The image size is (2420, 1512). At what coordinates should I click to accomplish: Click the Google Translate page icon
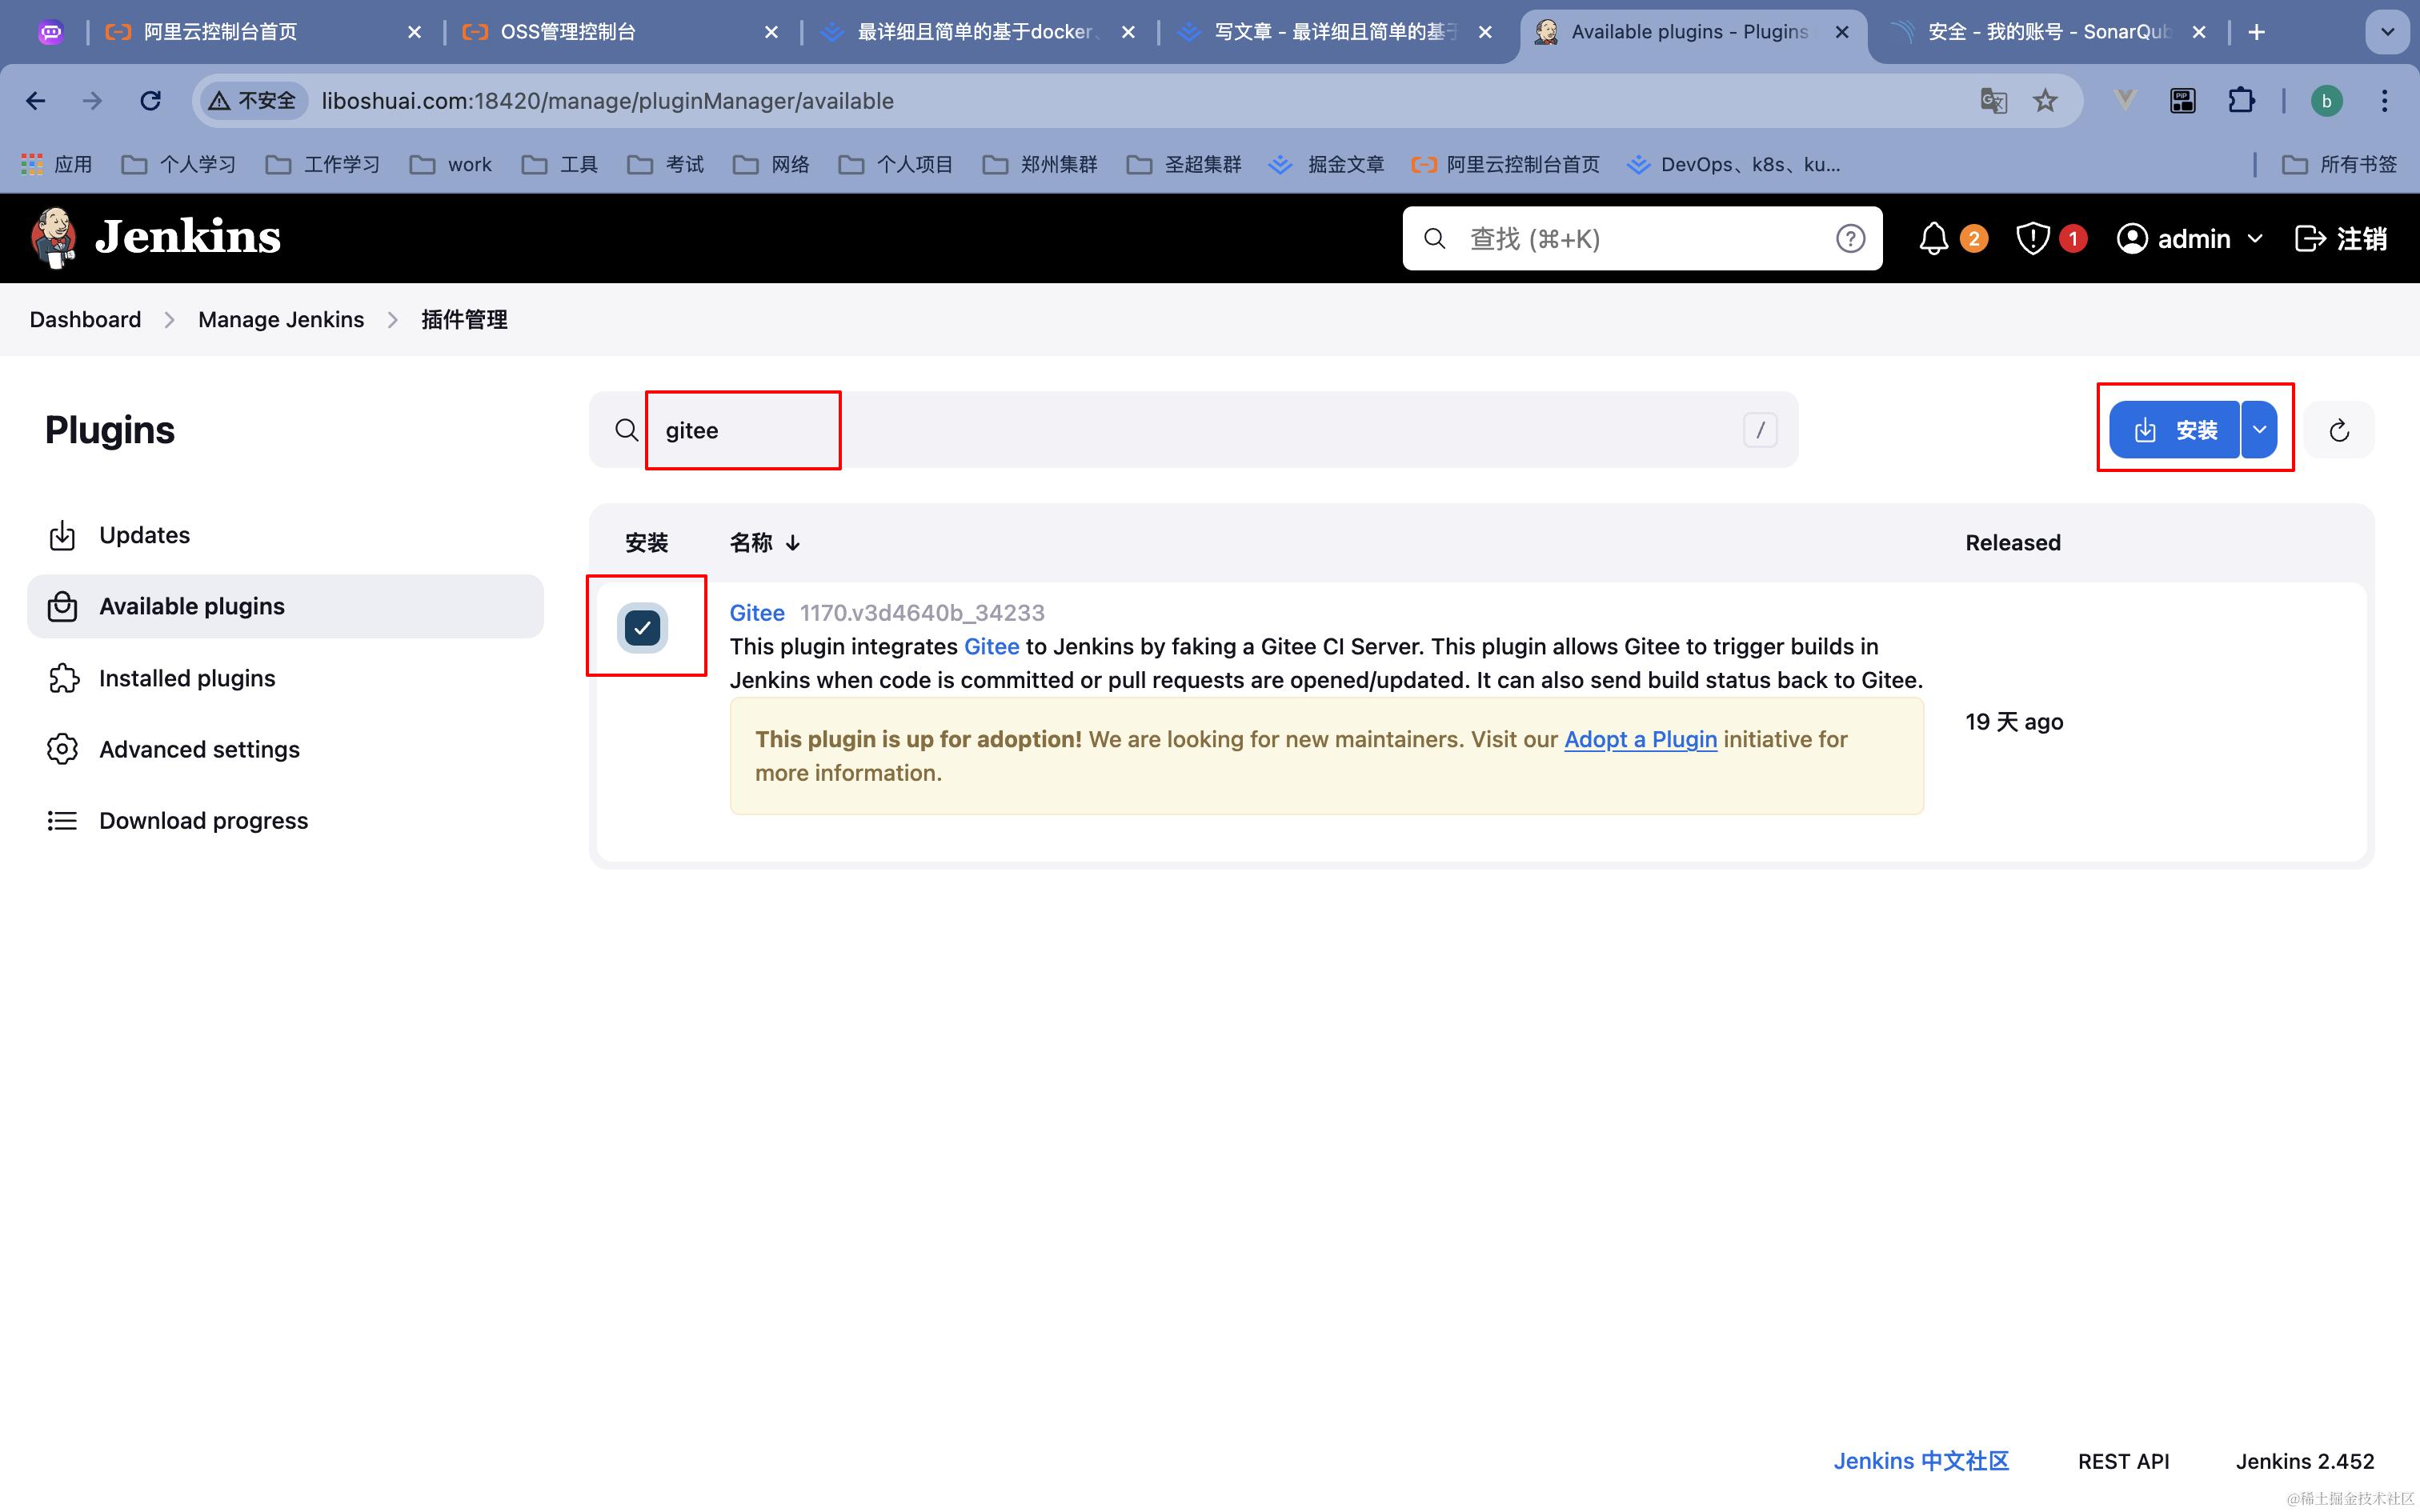pyautogui.click(x=1993, y=100)
